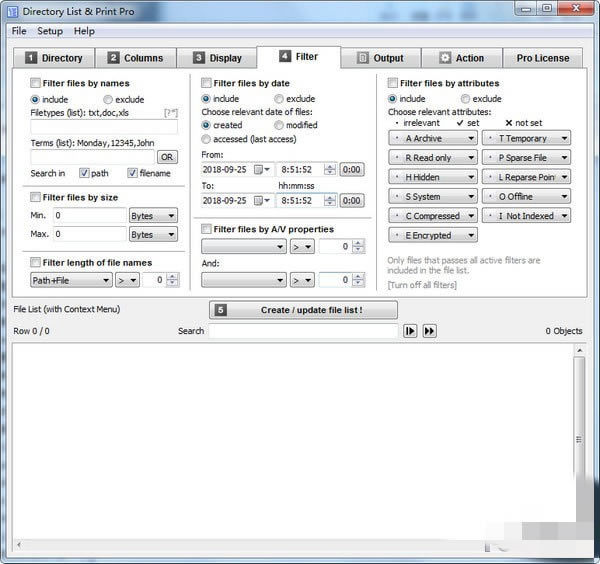Uncheck the path search checkbox

[x=84, y=173]
